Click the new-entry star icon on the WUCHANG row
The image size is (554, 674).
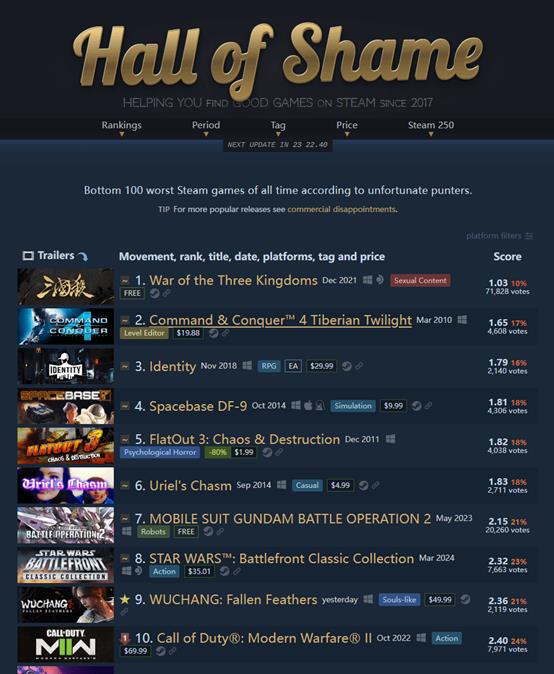(x=125, y=599)
